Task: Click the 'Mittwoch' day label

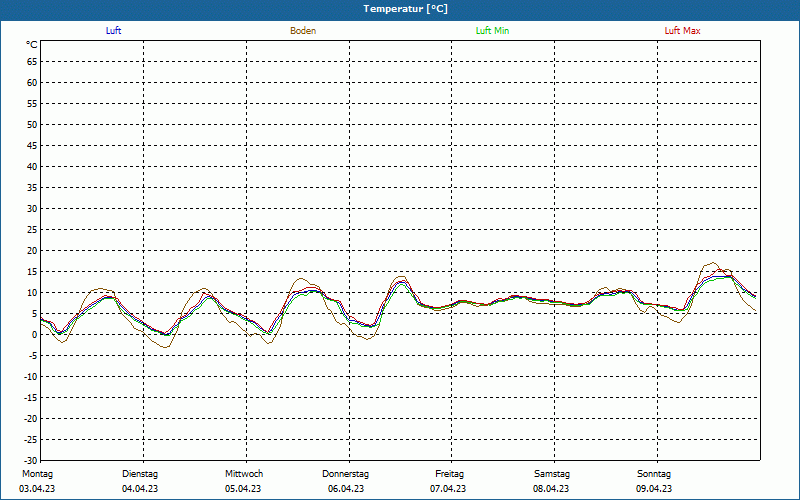Action: click(244, 474)
